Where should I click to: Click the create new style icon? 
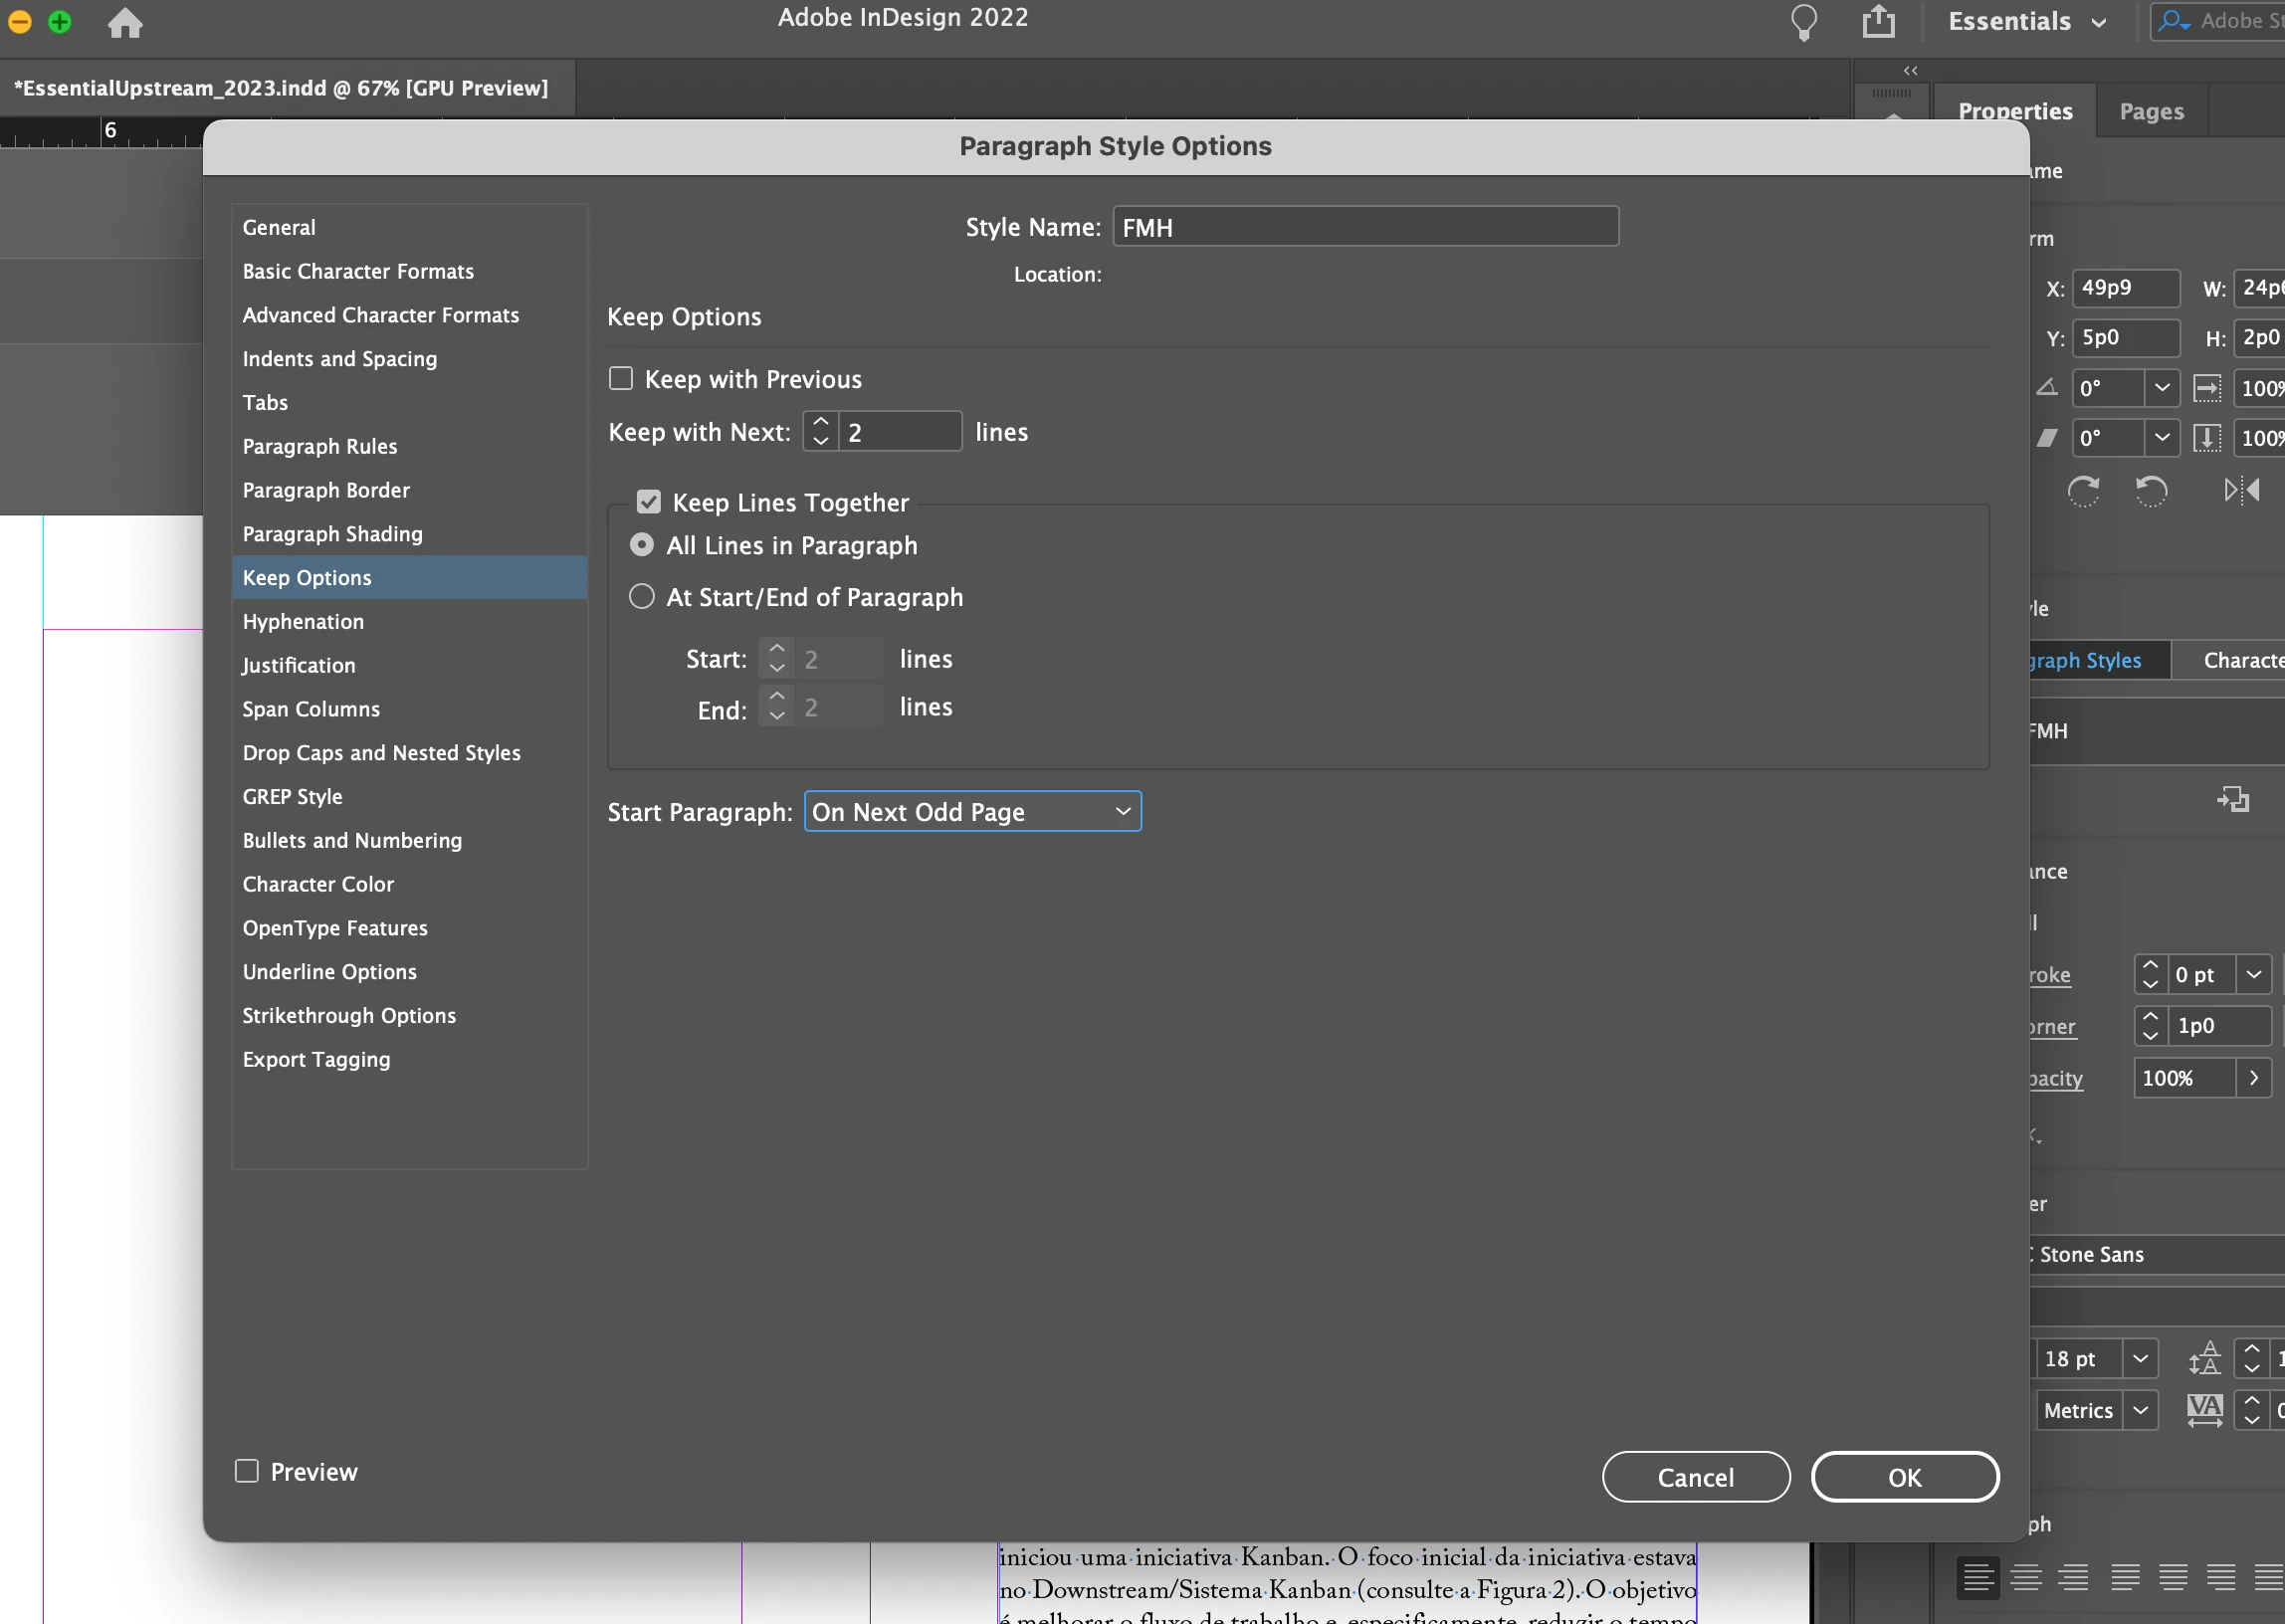2232,799
